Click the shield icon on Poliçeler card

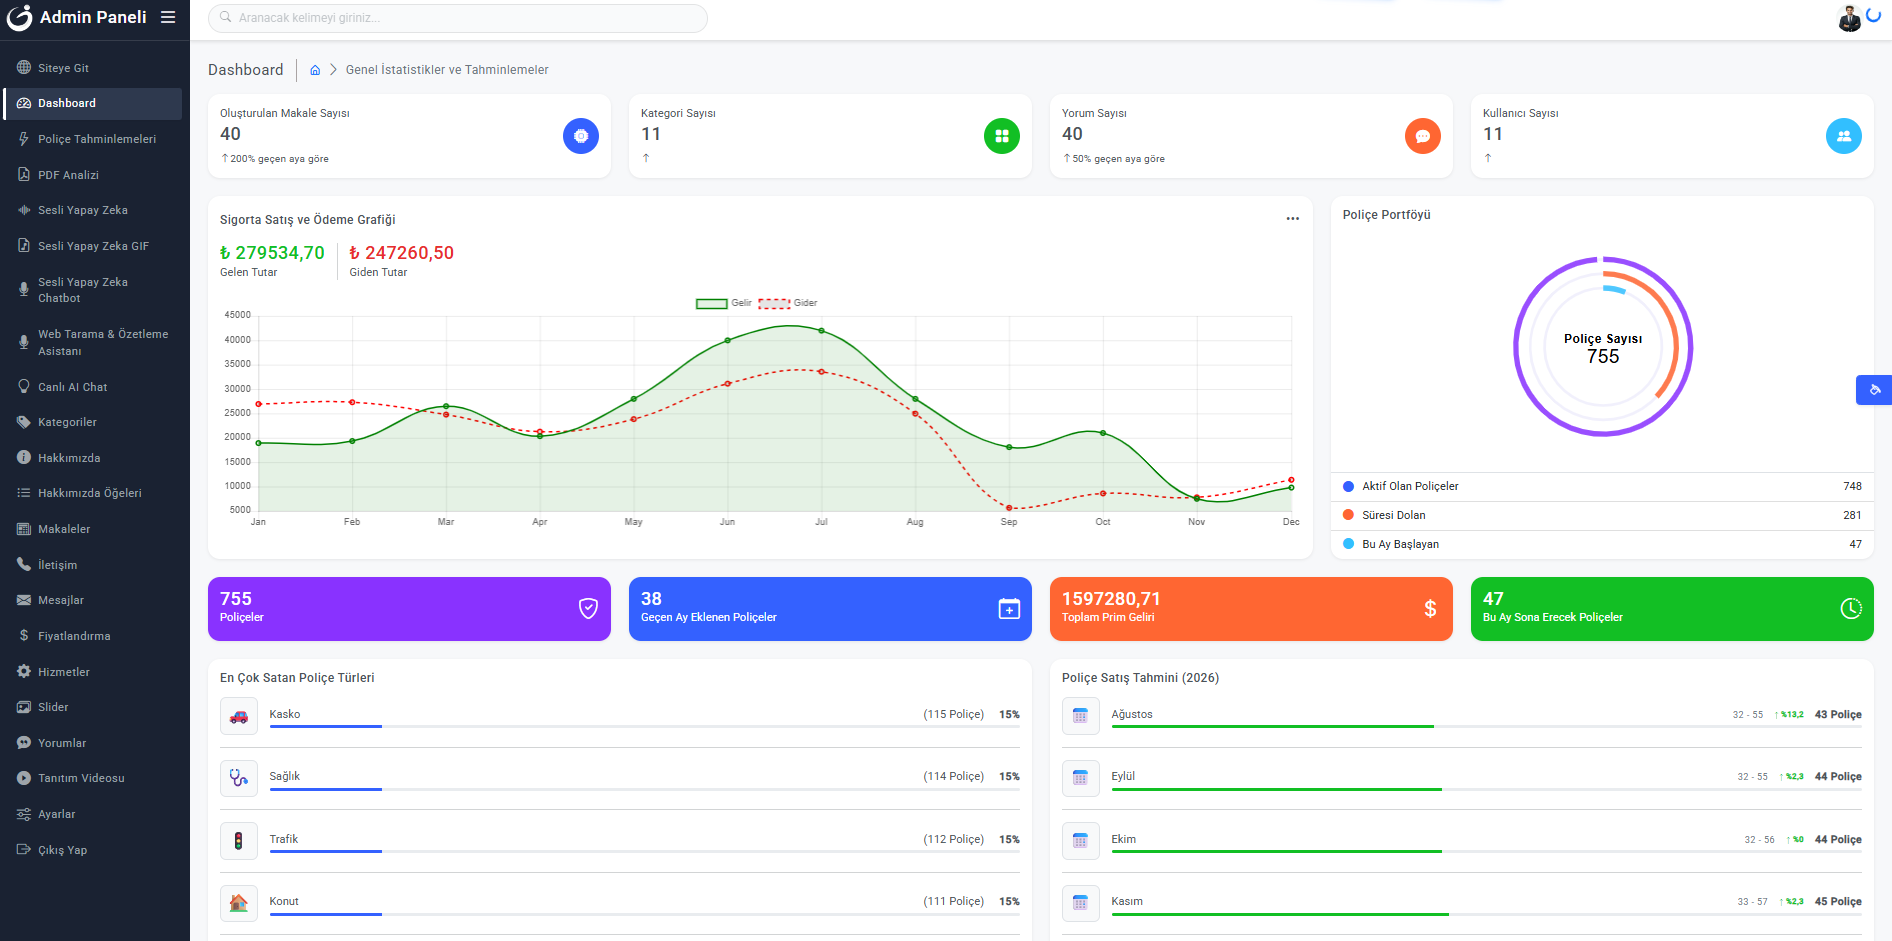coord(589,608)
